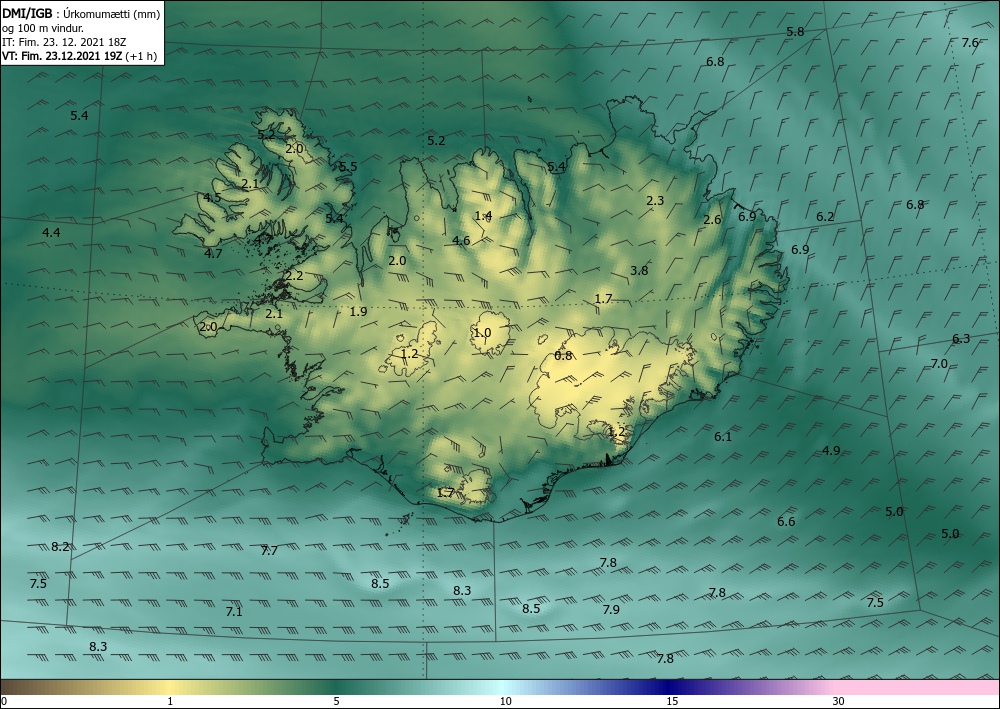Click the 7.9 value label
The image size is (1000, 709).
[x=611, y=610]
